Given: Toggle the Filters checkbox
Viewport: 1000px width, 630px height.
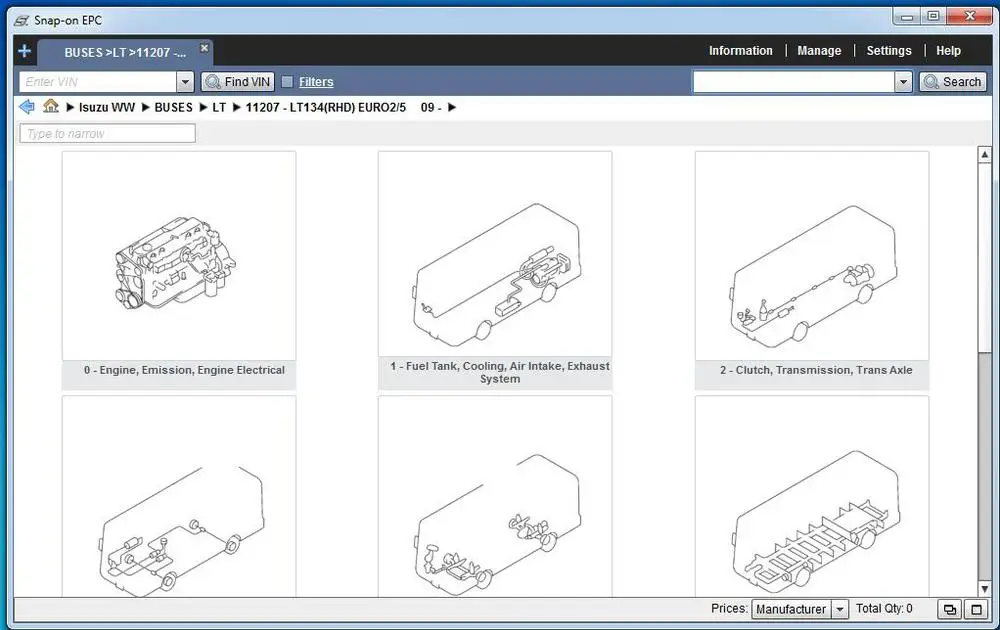Looking at the screenshot, I should coord(288,82).
